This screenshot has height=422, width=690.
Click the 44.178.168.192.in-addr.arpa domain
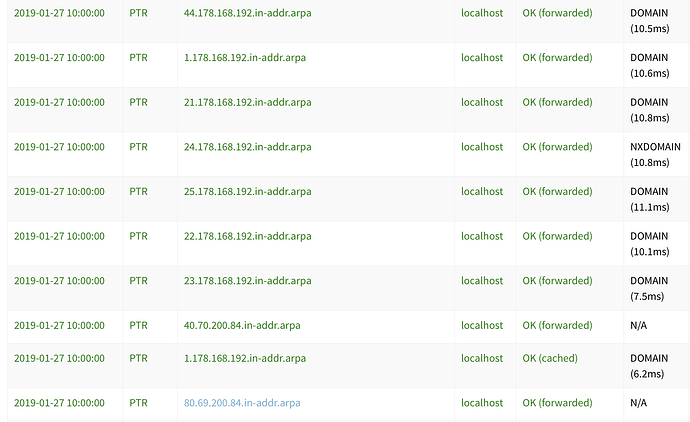pos(247,13)
